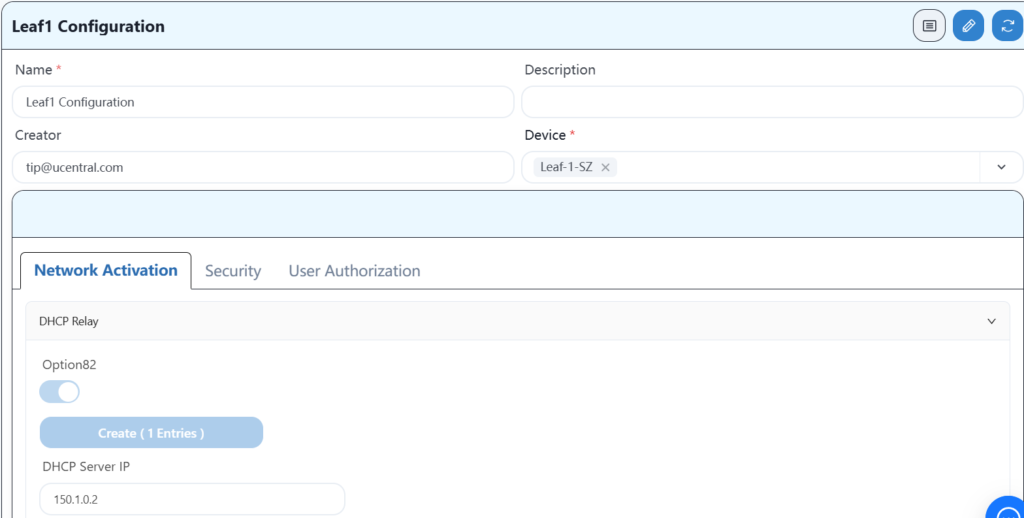Click the pencil edit icon

[967, 26]
